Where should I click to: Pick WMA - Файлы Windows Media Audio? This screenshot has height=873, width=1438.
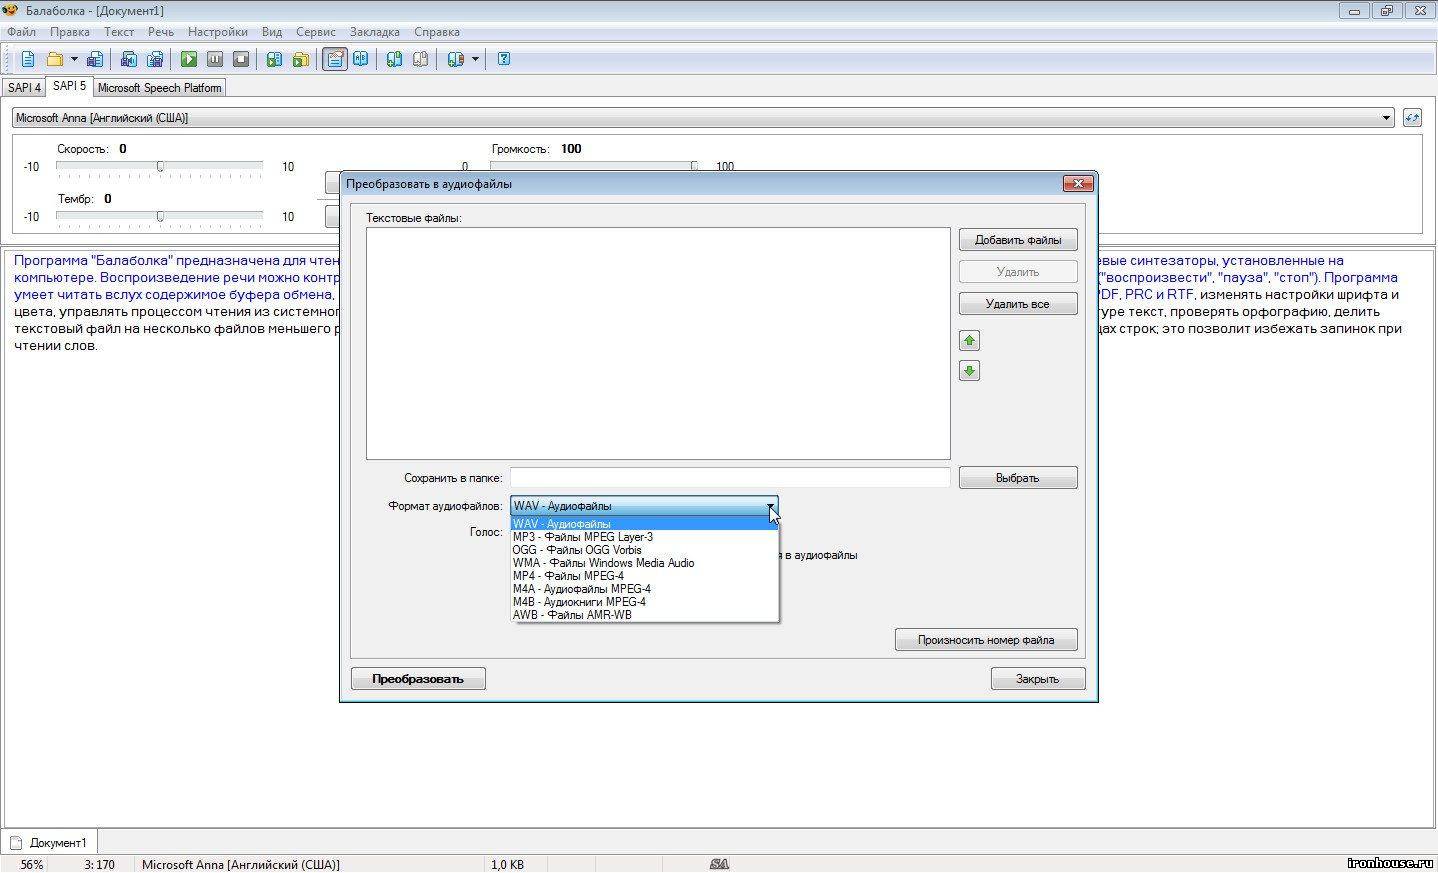pyautogui.click(x=644, y=563)
